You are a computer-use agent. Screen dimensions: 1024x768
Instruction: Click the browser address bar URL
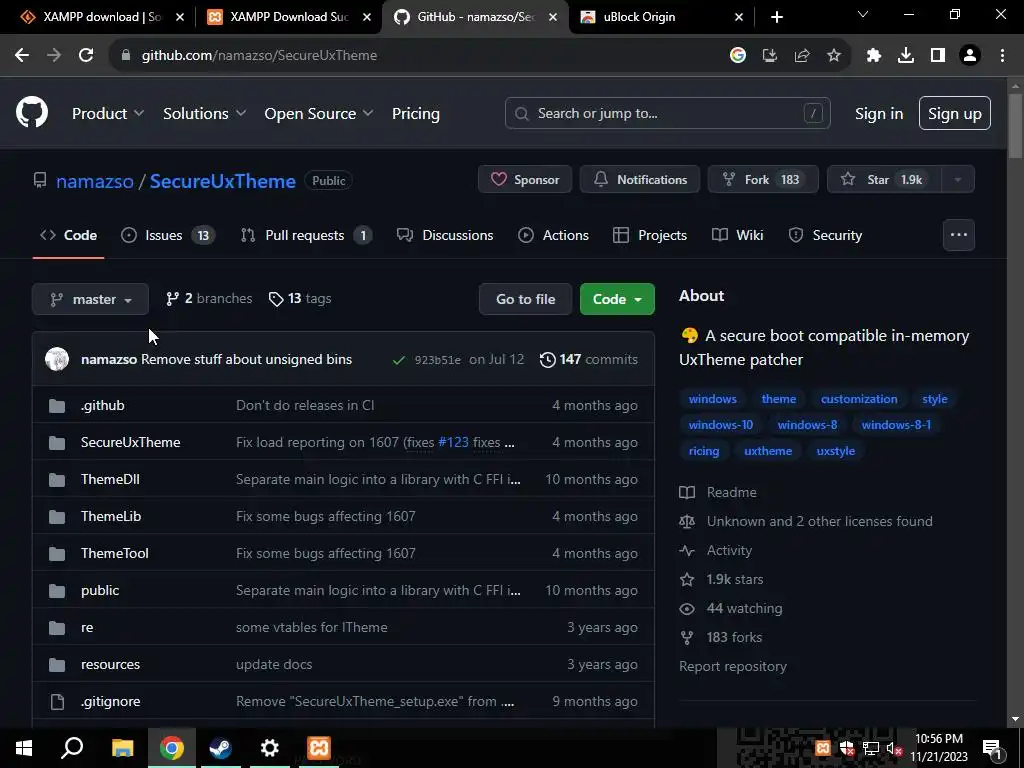259,56
